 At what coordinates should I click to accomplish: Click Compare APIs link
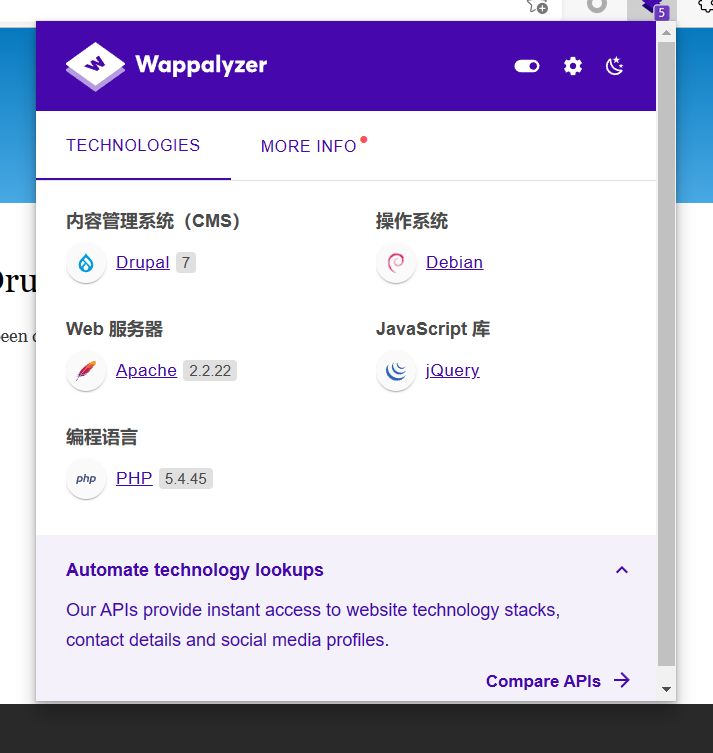[x=543, y=681]
